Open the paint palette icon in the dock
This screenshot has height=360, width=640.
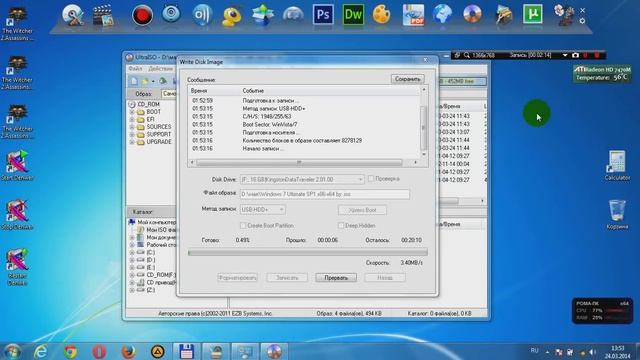(382, 15)
